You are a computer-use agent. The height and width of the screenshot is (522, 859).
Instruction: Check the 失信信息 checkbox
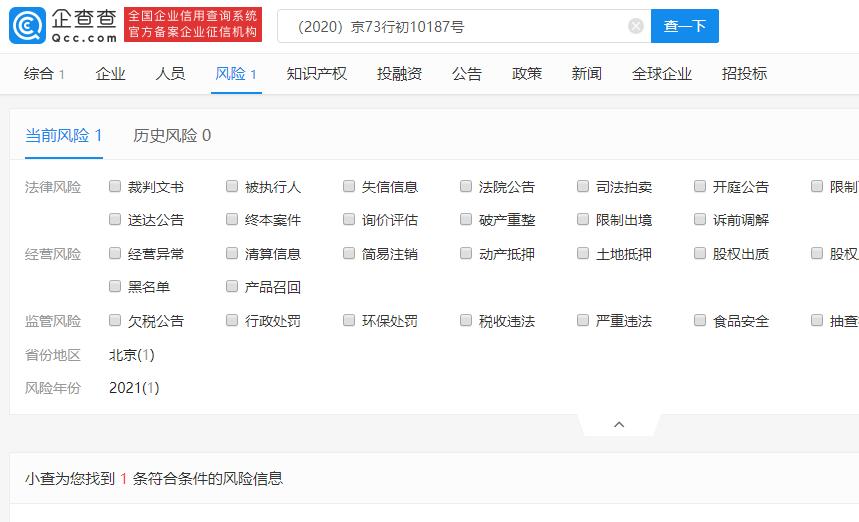348,186
